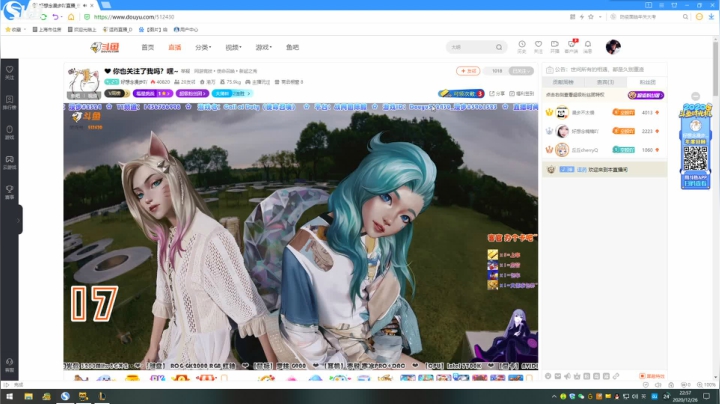Open the ranking icon in left sidebar
720x404 pixels.
(9, 102)
